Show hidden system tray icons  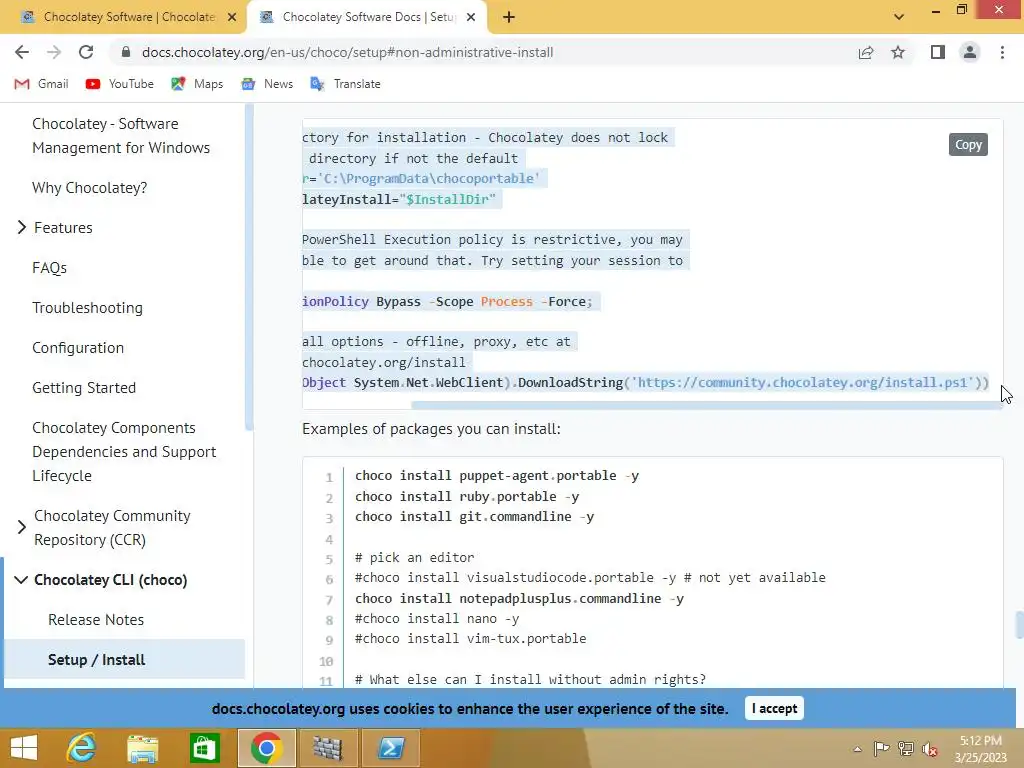click(x=857, y=749)
